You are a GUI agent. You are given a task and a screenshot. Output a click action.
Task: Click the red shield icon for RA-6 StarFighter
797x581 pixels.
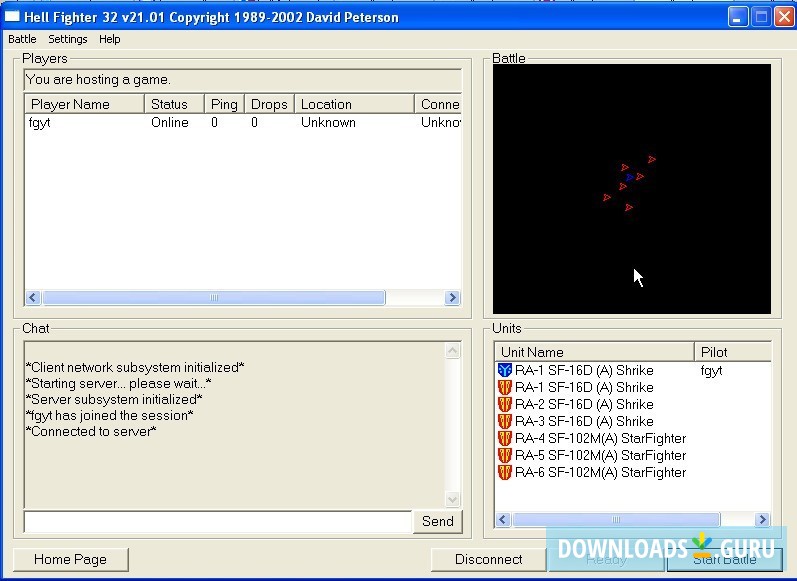click(x=504, y=472)
